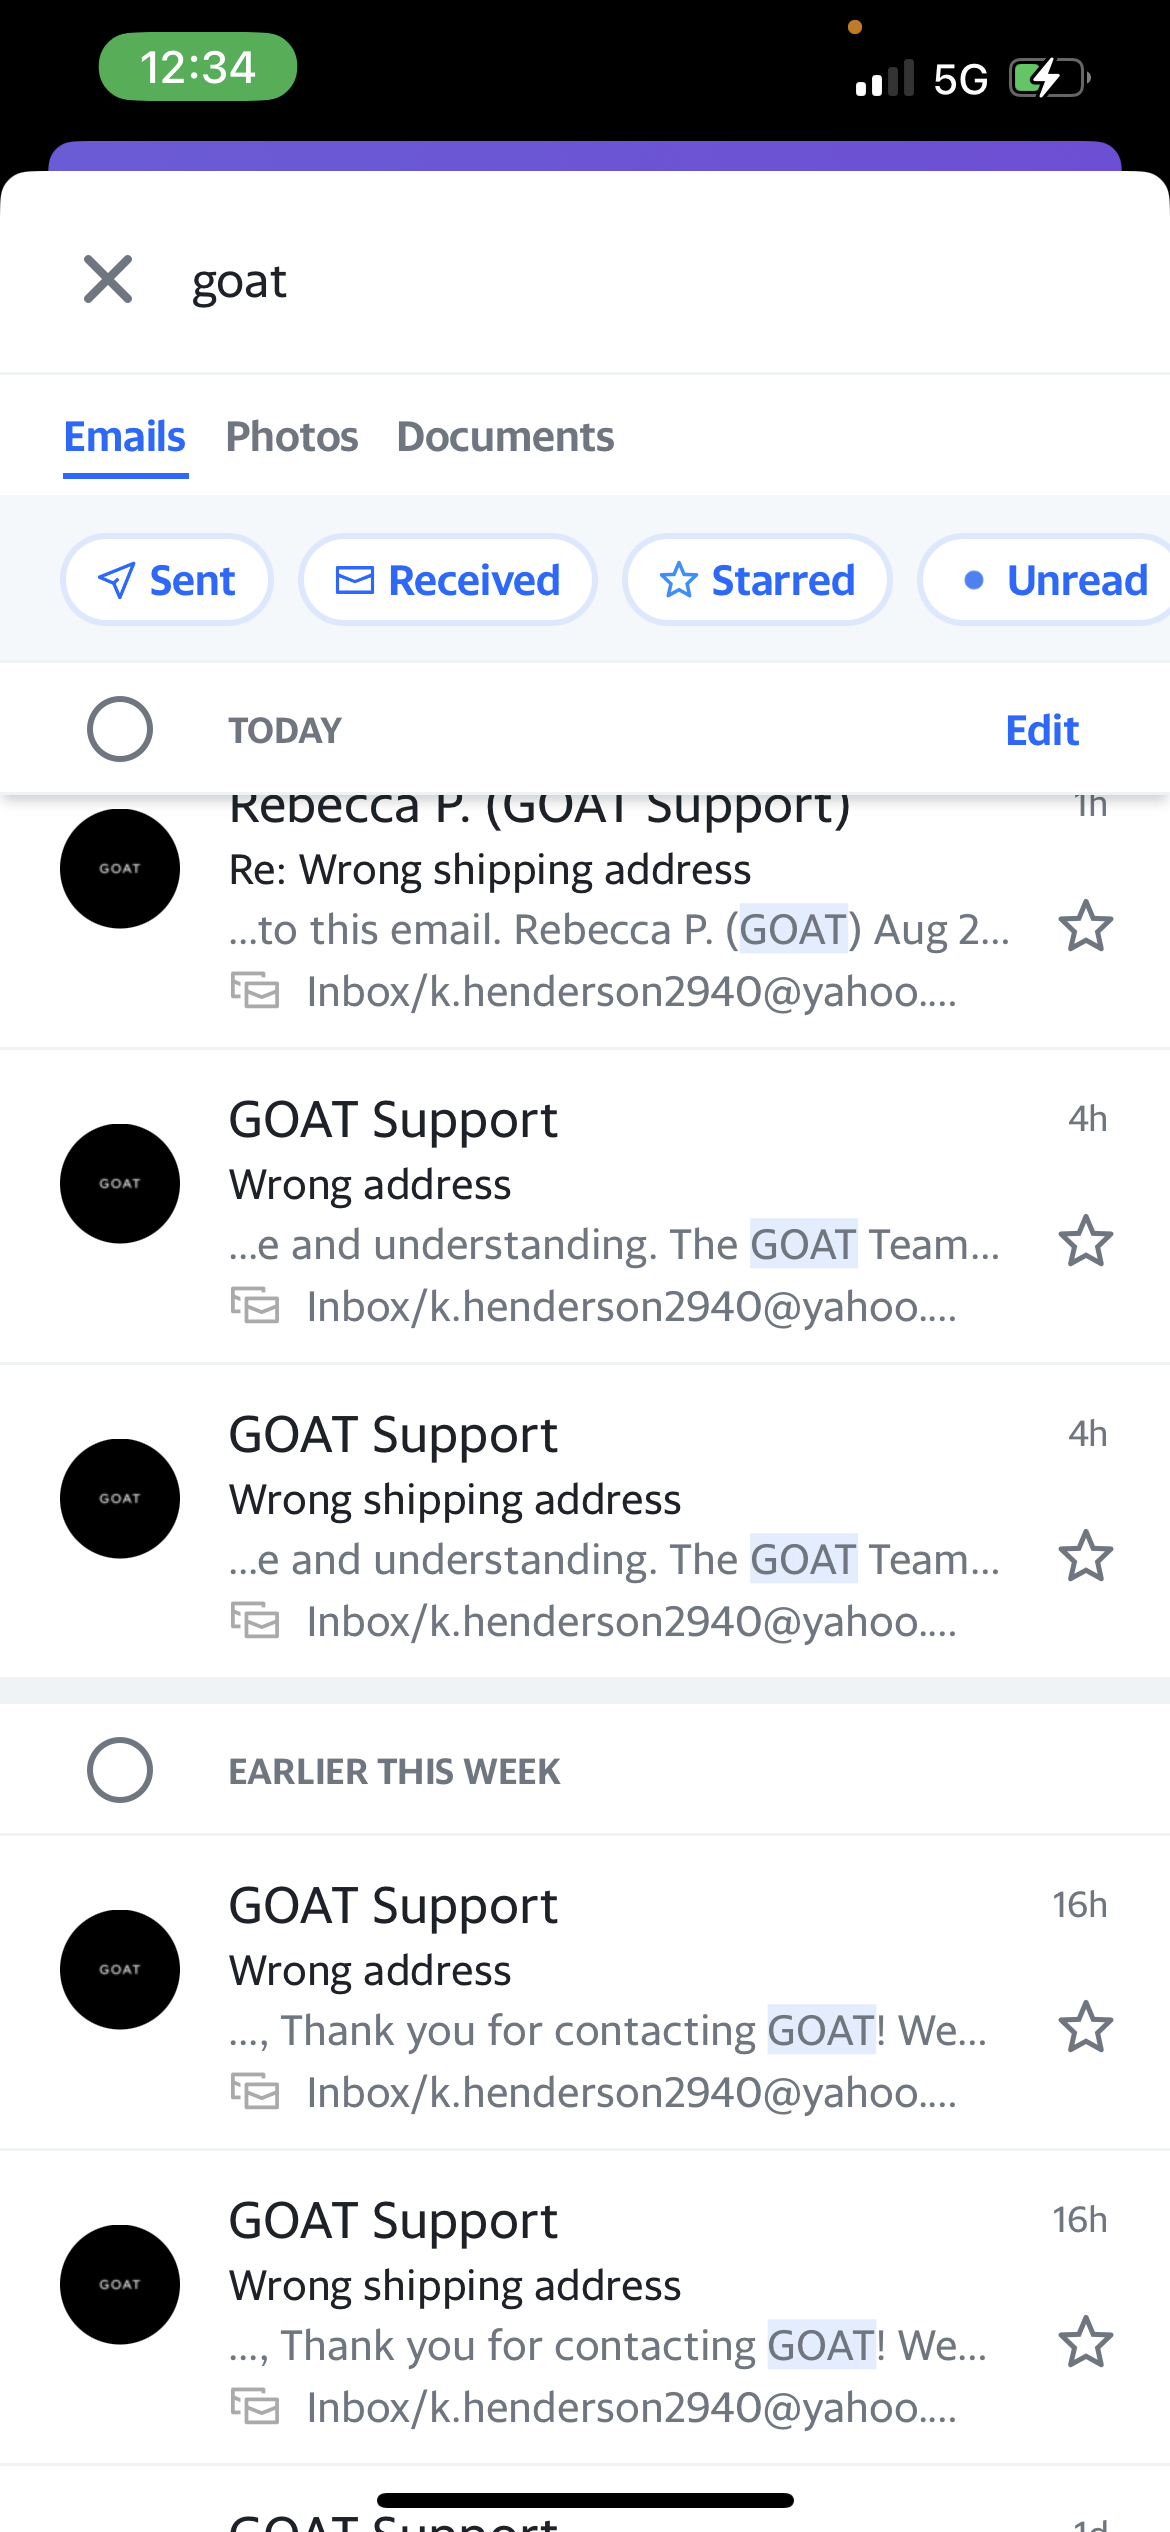This screenshot has width=1170, height=2532.
Task: Star the 4h Wrong address email
Action: click(1086, 1241)
